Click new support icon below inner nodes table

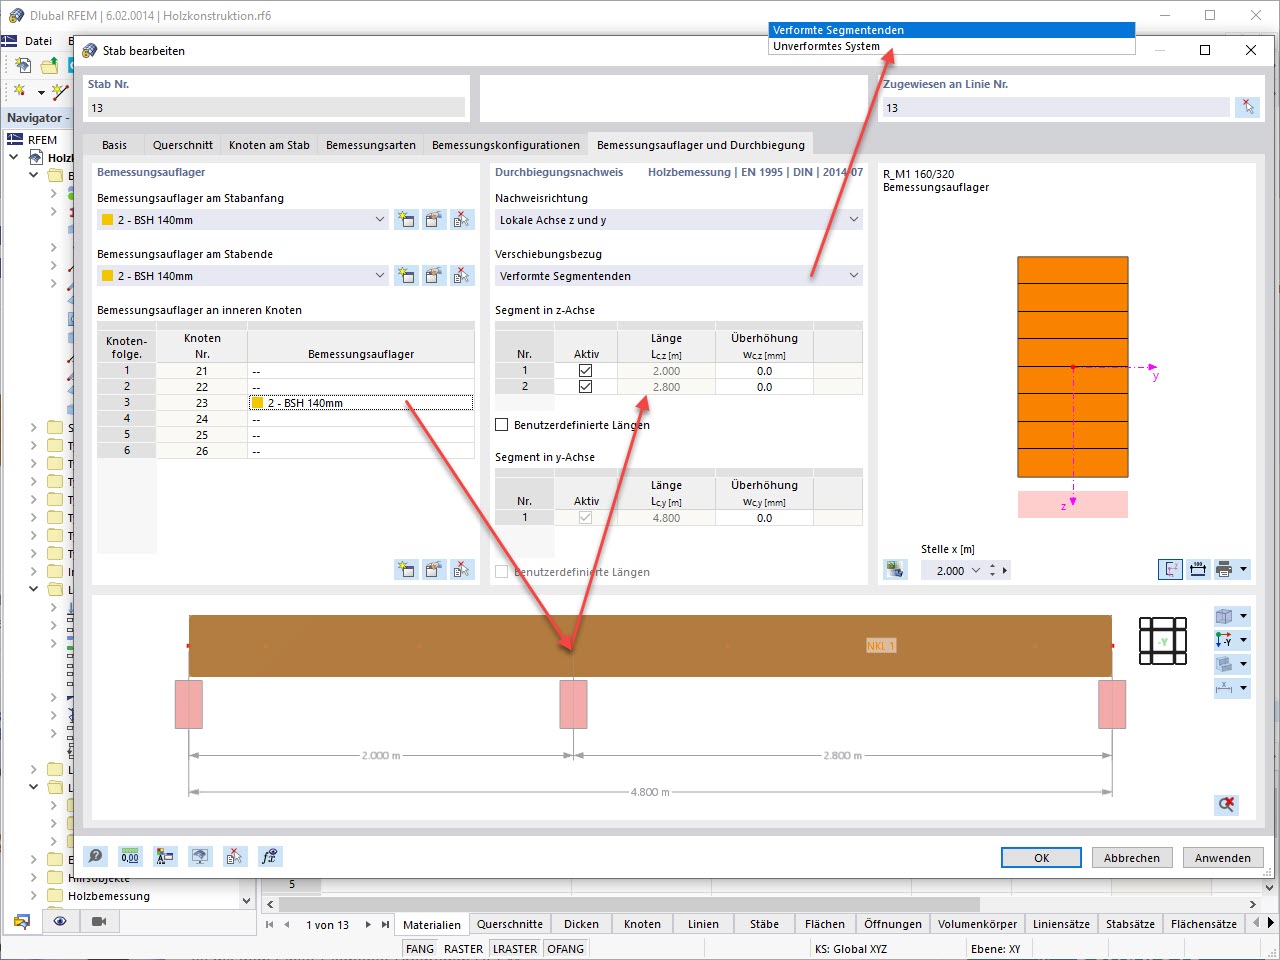click(406, 570)
